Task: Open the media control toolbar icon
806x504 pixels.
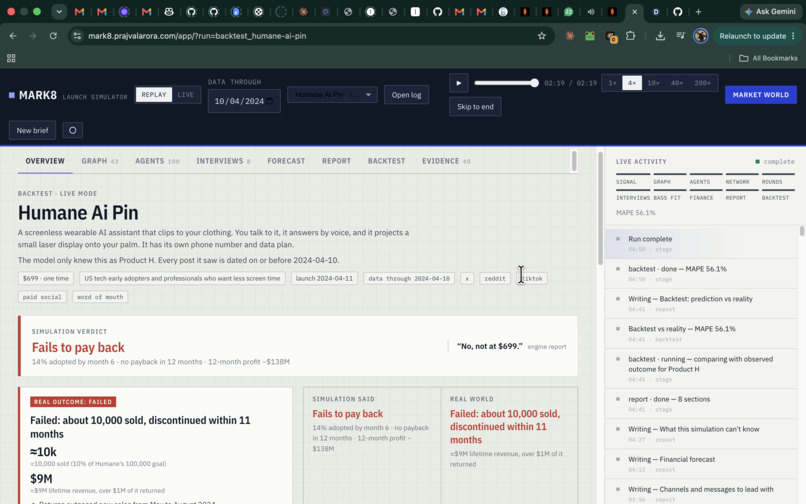Action: pos(680,36)
